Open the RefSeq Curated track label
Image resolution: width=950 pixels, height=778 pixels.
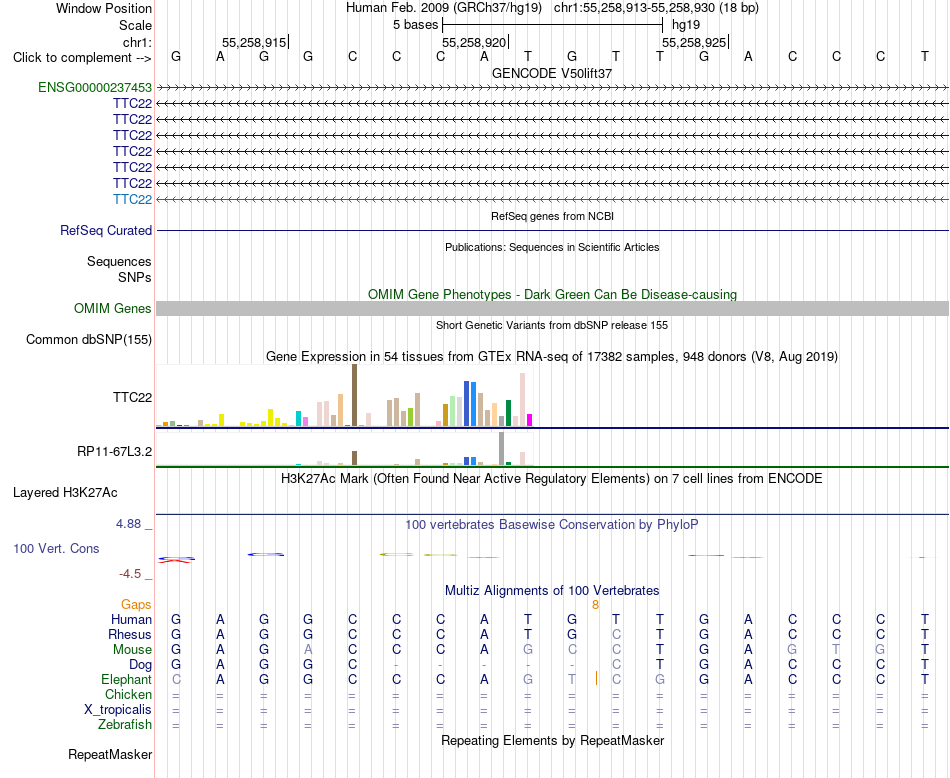pyautogui.click(x=106, y=230)
